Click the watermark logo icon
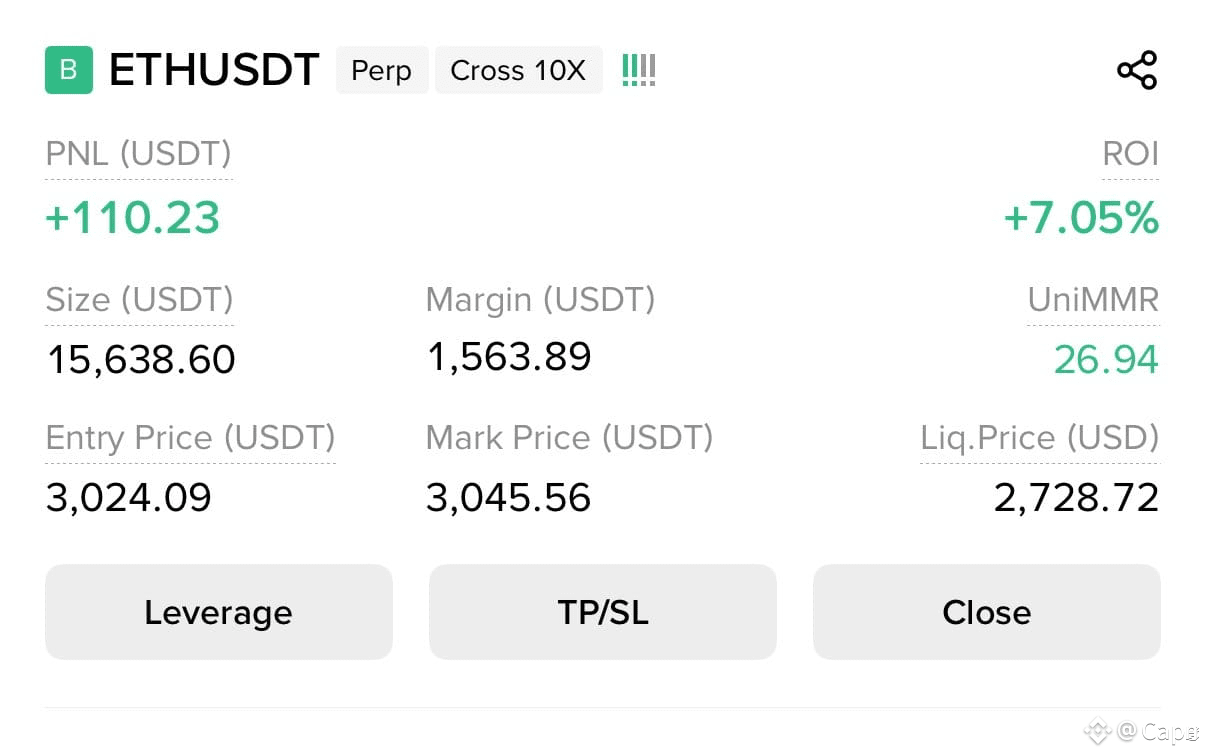Screen dimensions: 1206x756 coord(1097,731)
